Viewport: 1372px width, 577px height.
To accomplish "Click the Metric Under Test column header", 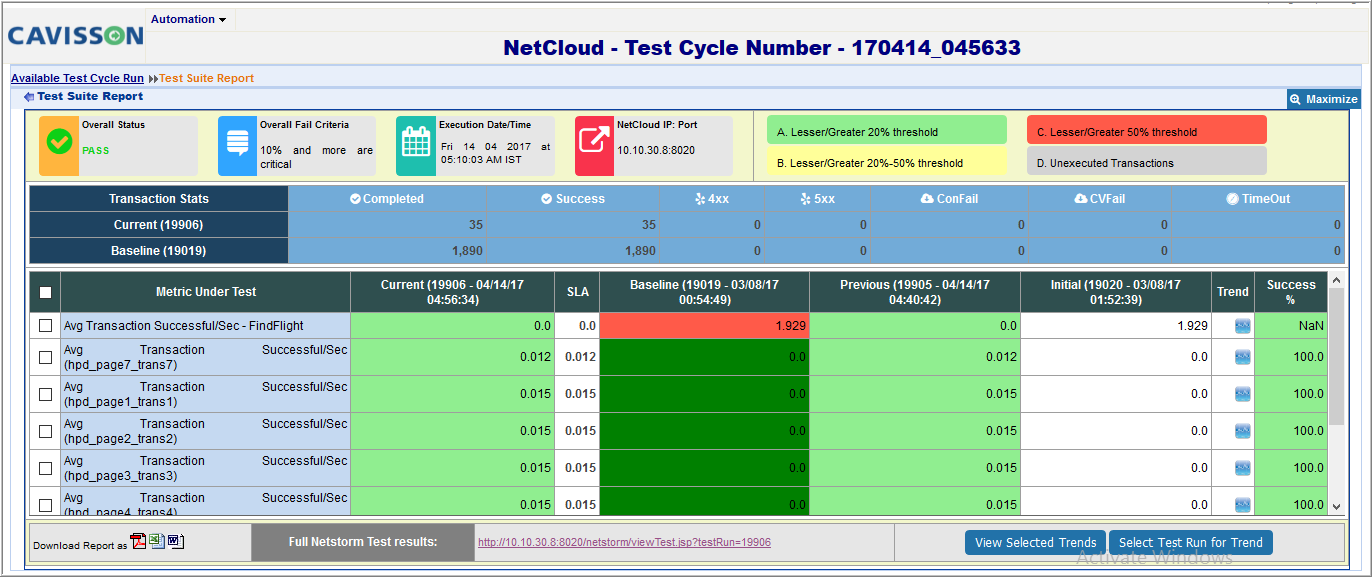I will click(206, 292).
